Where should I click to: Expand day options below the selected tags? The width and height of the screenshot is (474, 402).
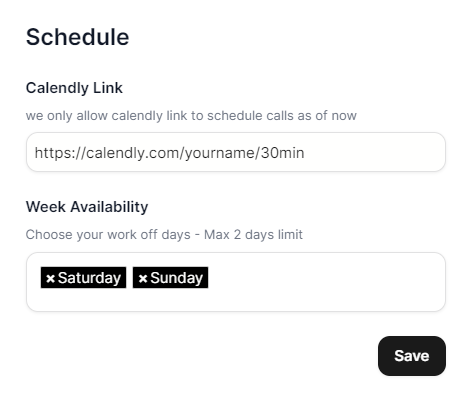point(236,300)
